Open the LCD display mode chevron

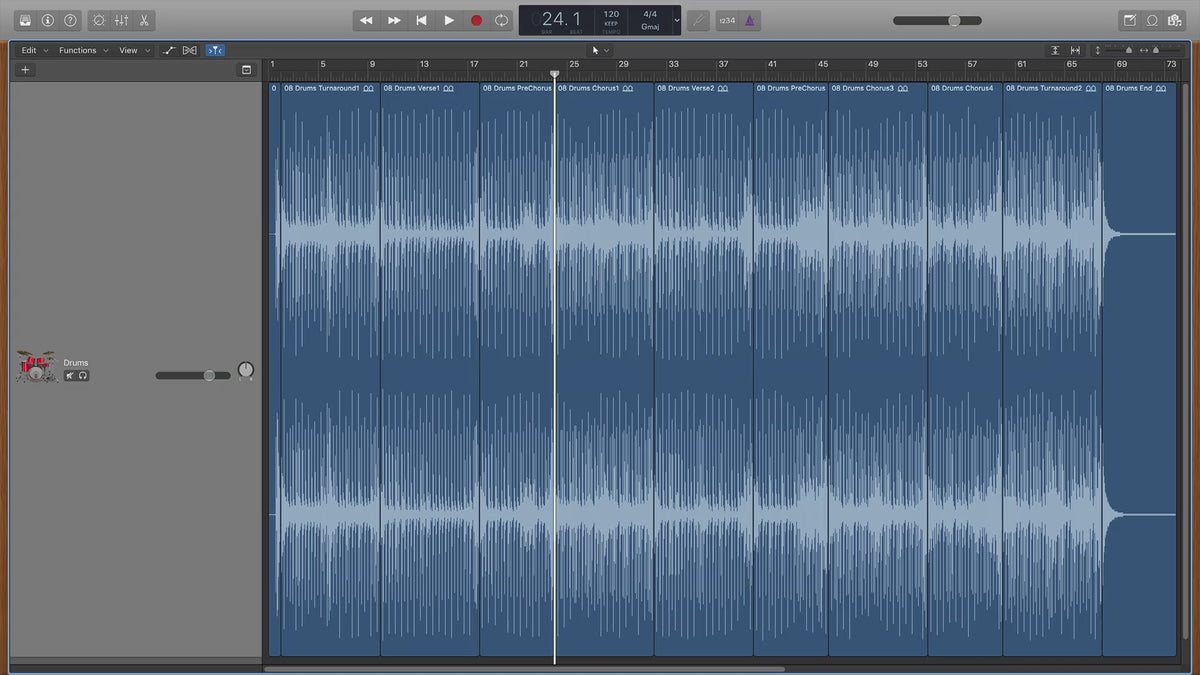pyautogui.click(x=677, y=20)
